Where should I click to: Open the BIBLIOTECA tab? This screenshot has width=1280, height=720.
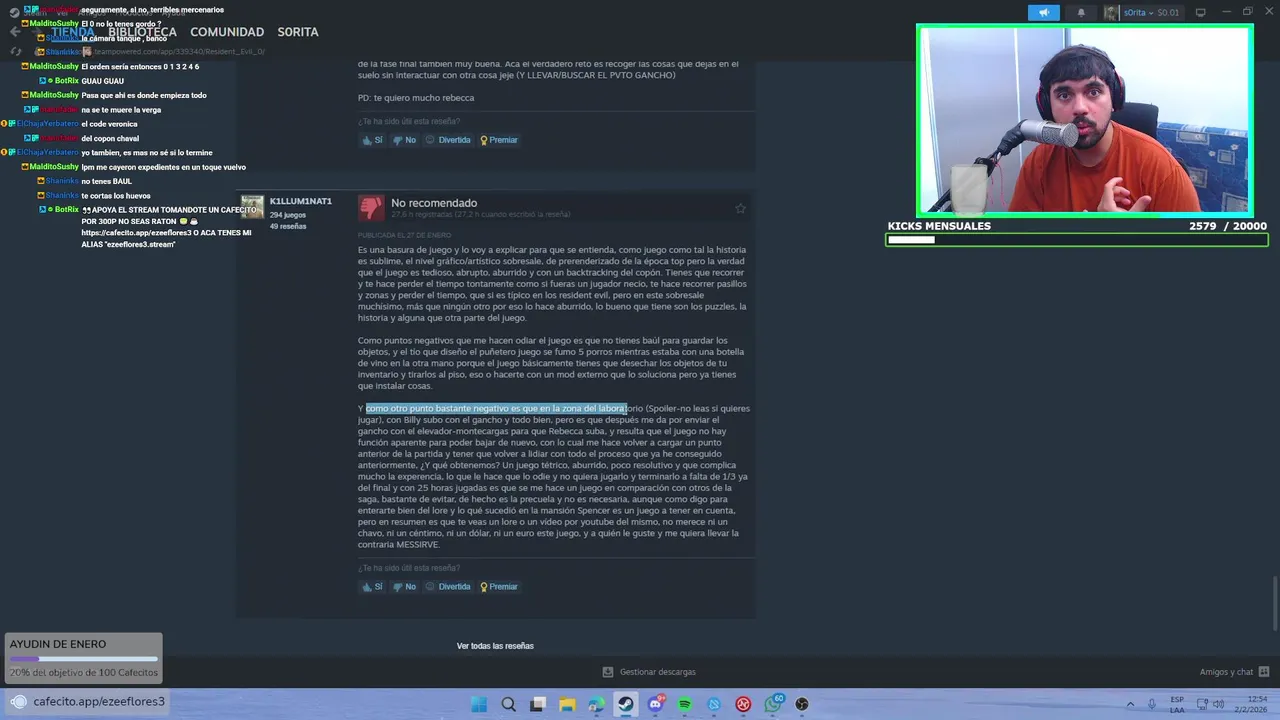pyautogui.click(x=142, y=32)
